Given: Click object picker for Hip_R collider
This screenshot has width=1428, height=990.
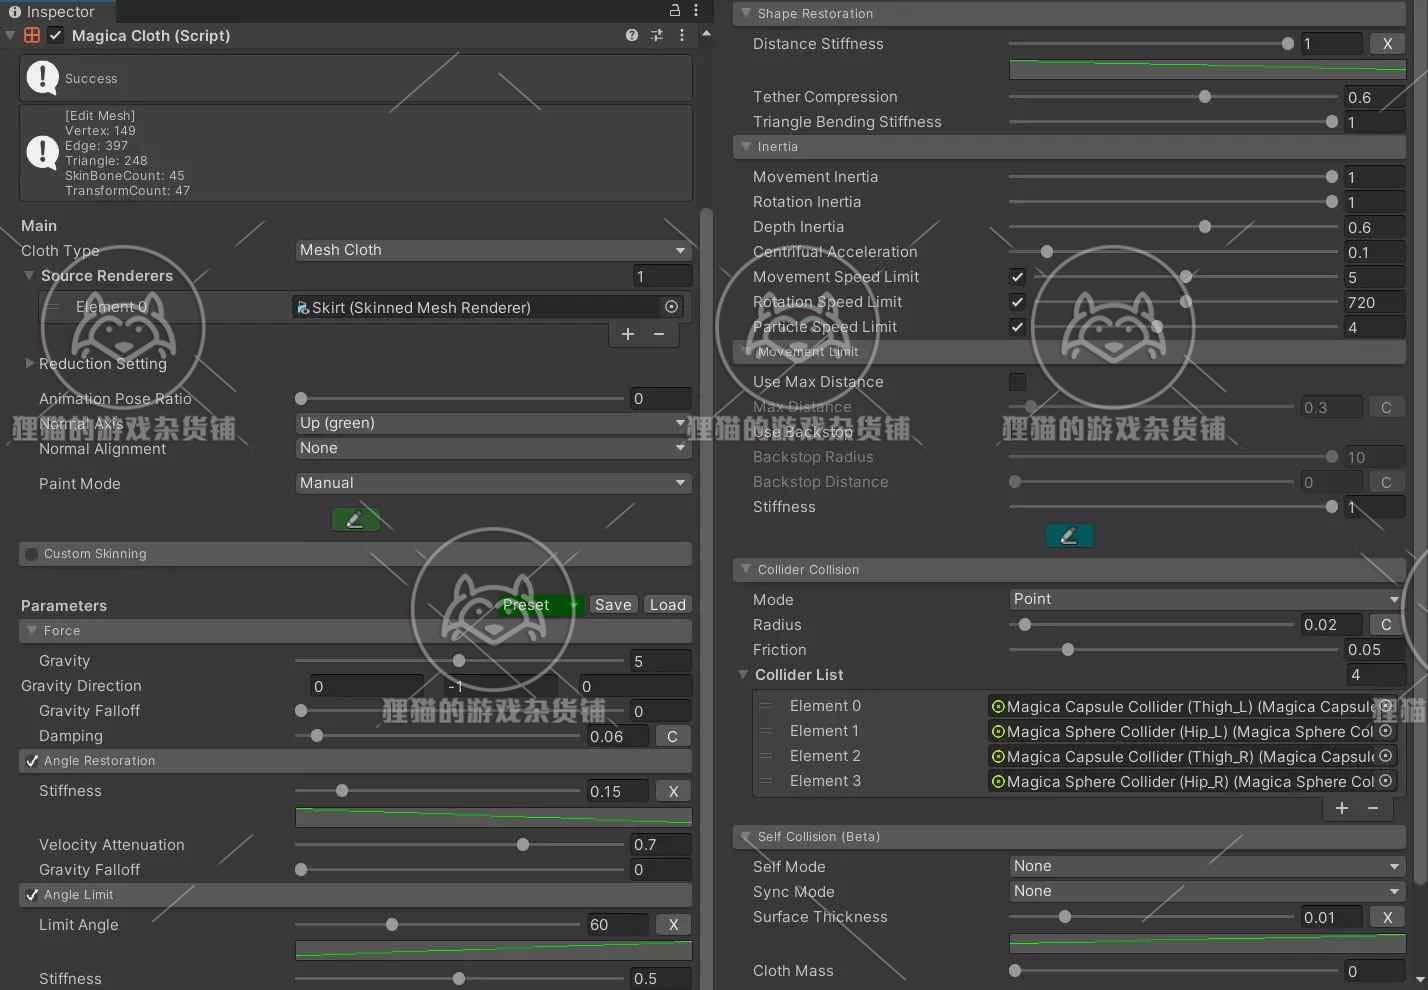Looking at the screenshot, I should [x=1386, y=781].
